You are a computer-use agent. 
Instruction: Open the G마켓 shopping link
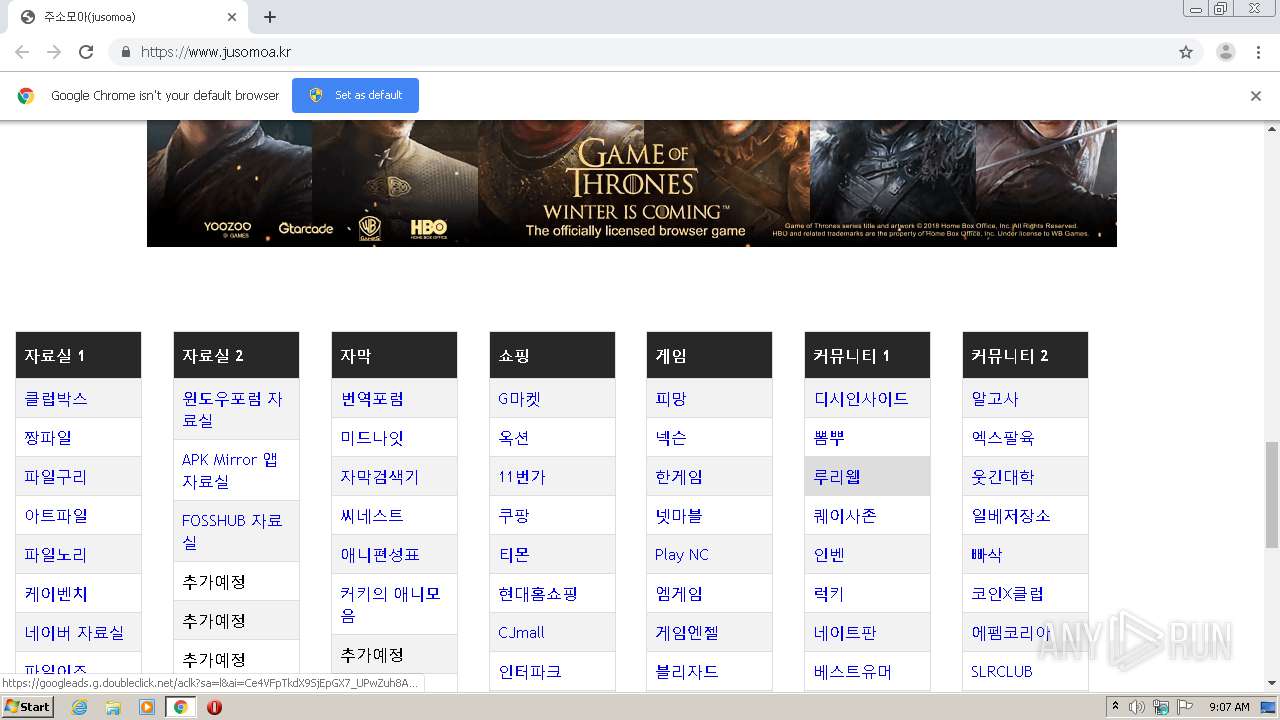(x=519, y=398)
